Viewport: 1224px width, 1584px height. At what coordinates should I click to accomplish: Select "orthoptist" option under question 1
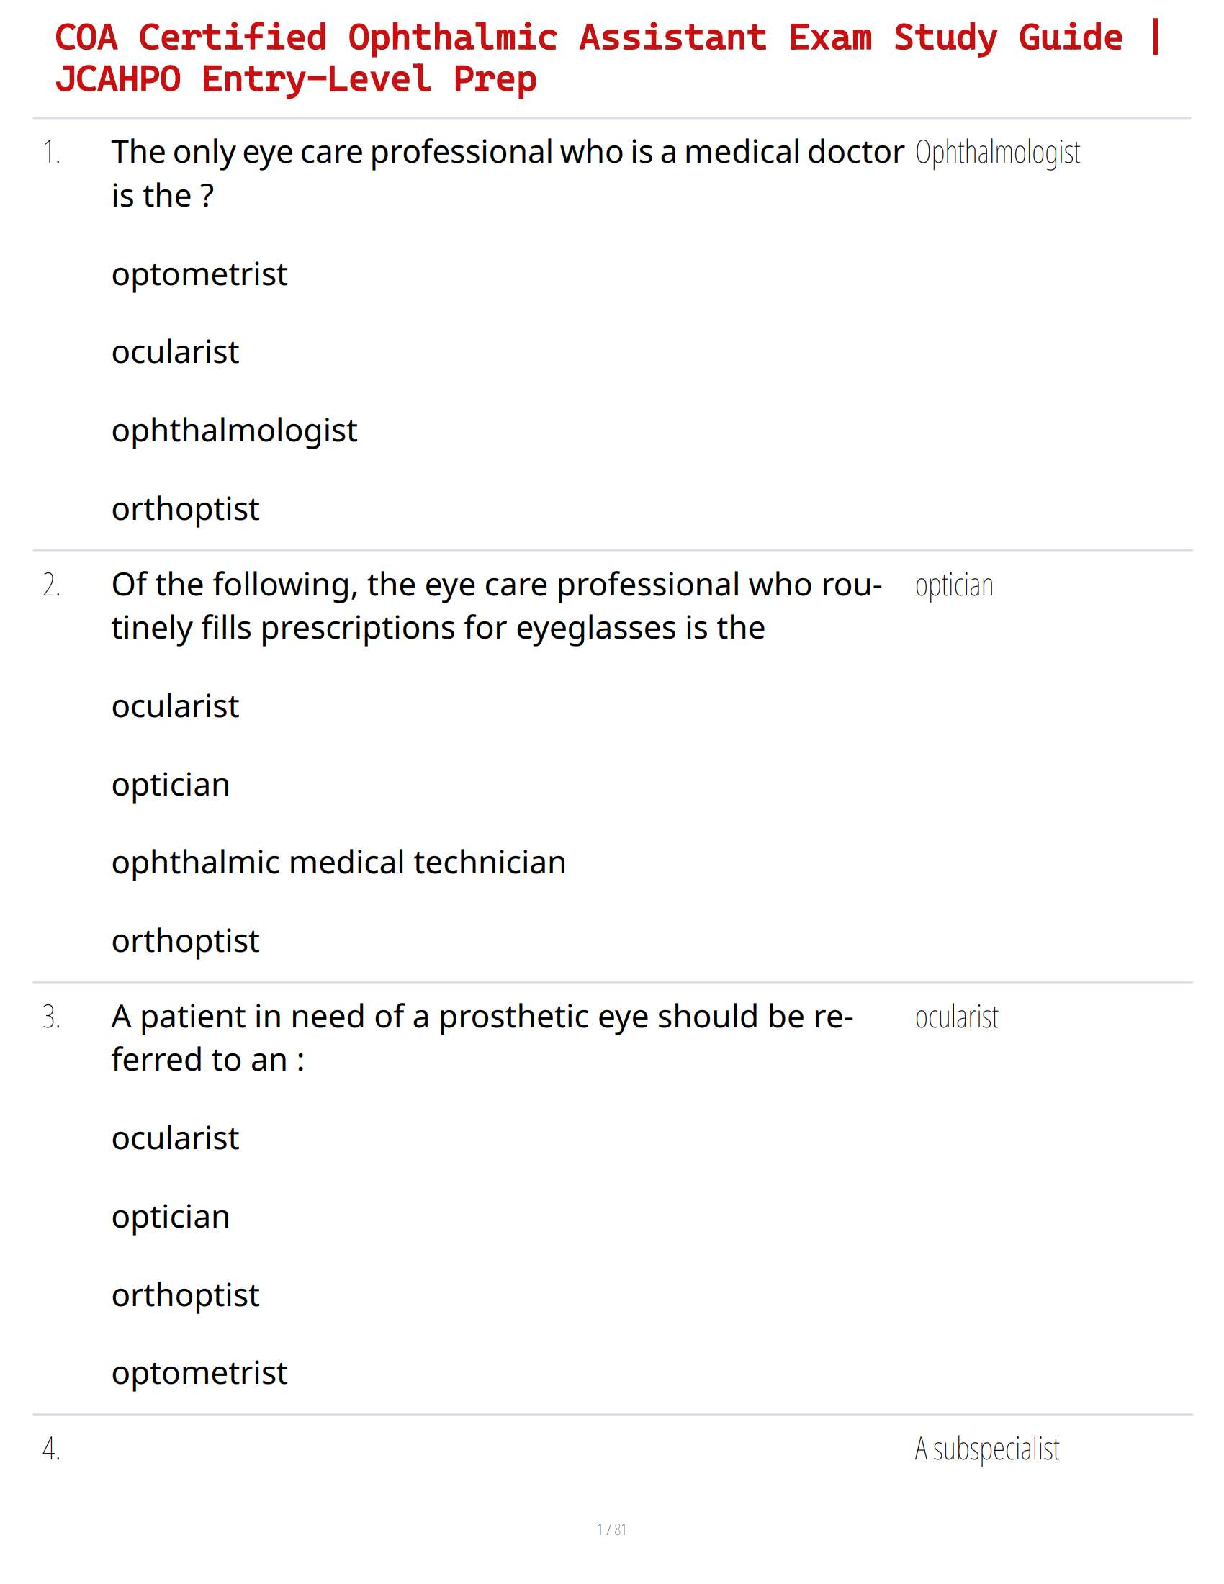(185, 509)
